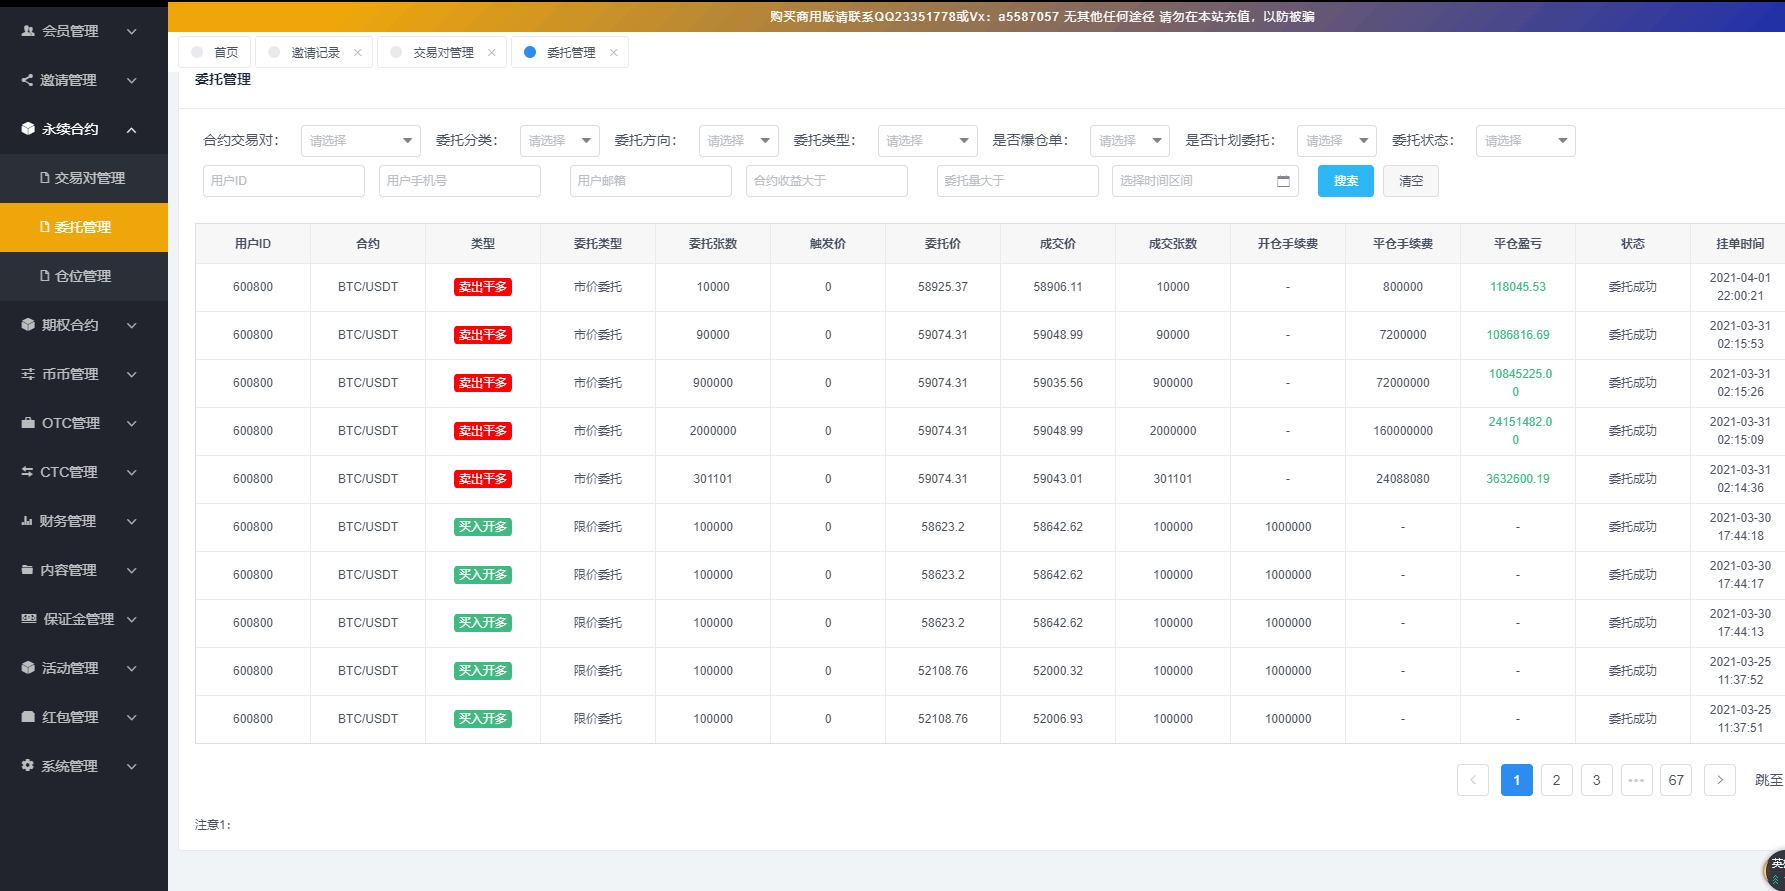Click the blue 搜索 button
1785x891 pixels.
[1345, 181]
